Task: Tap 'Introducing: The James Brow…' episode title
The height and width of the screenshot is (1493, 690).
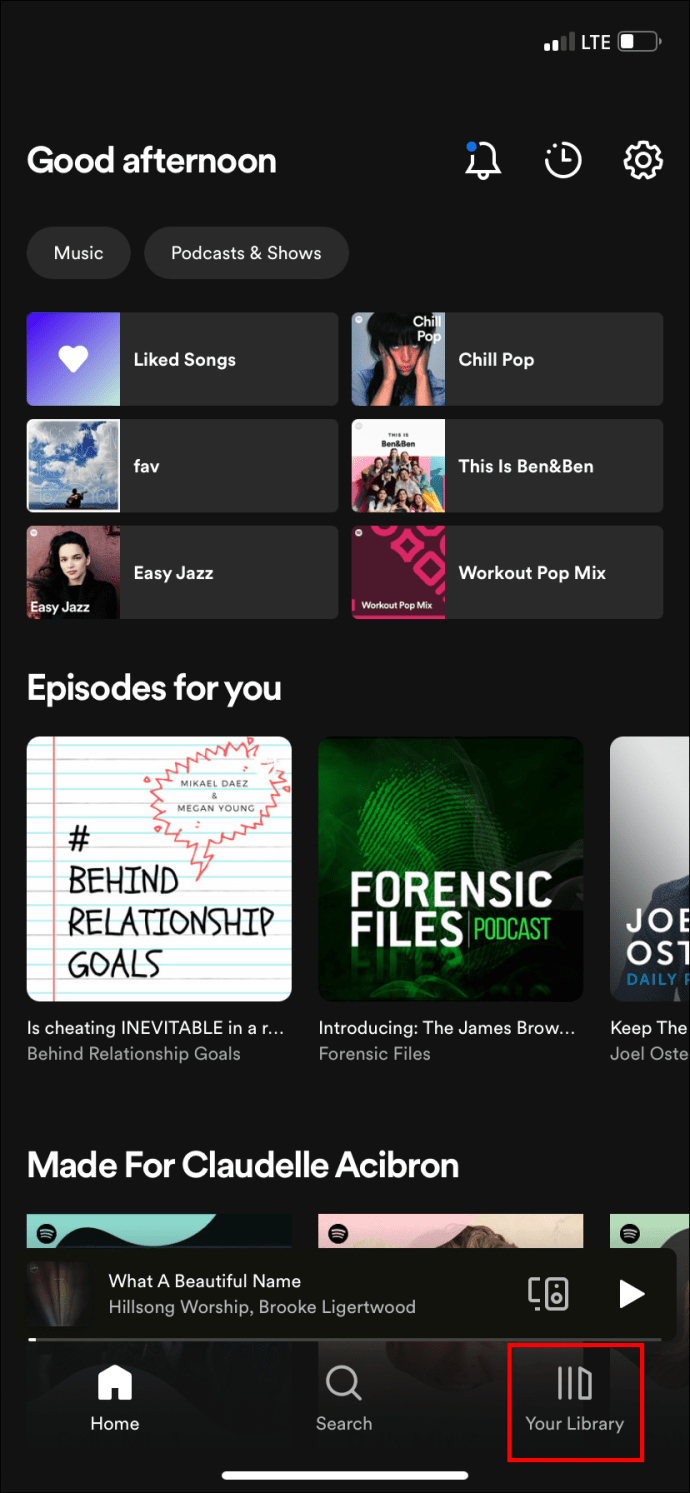Action: pos(447,1027)
